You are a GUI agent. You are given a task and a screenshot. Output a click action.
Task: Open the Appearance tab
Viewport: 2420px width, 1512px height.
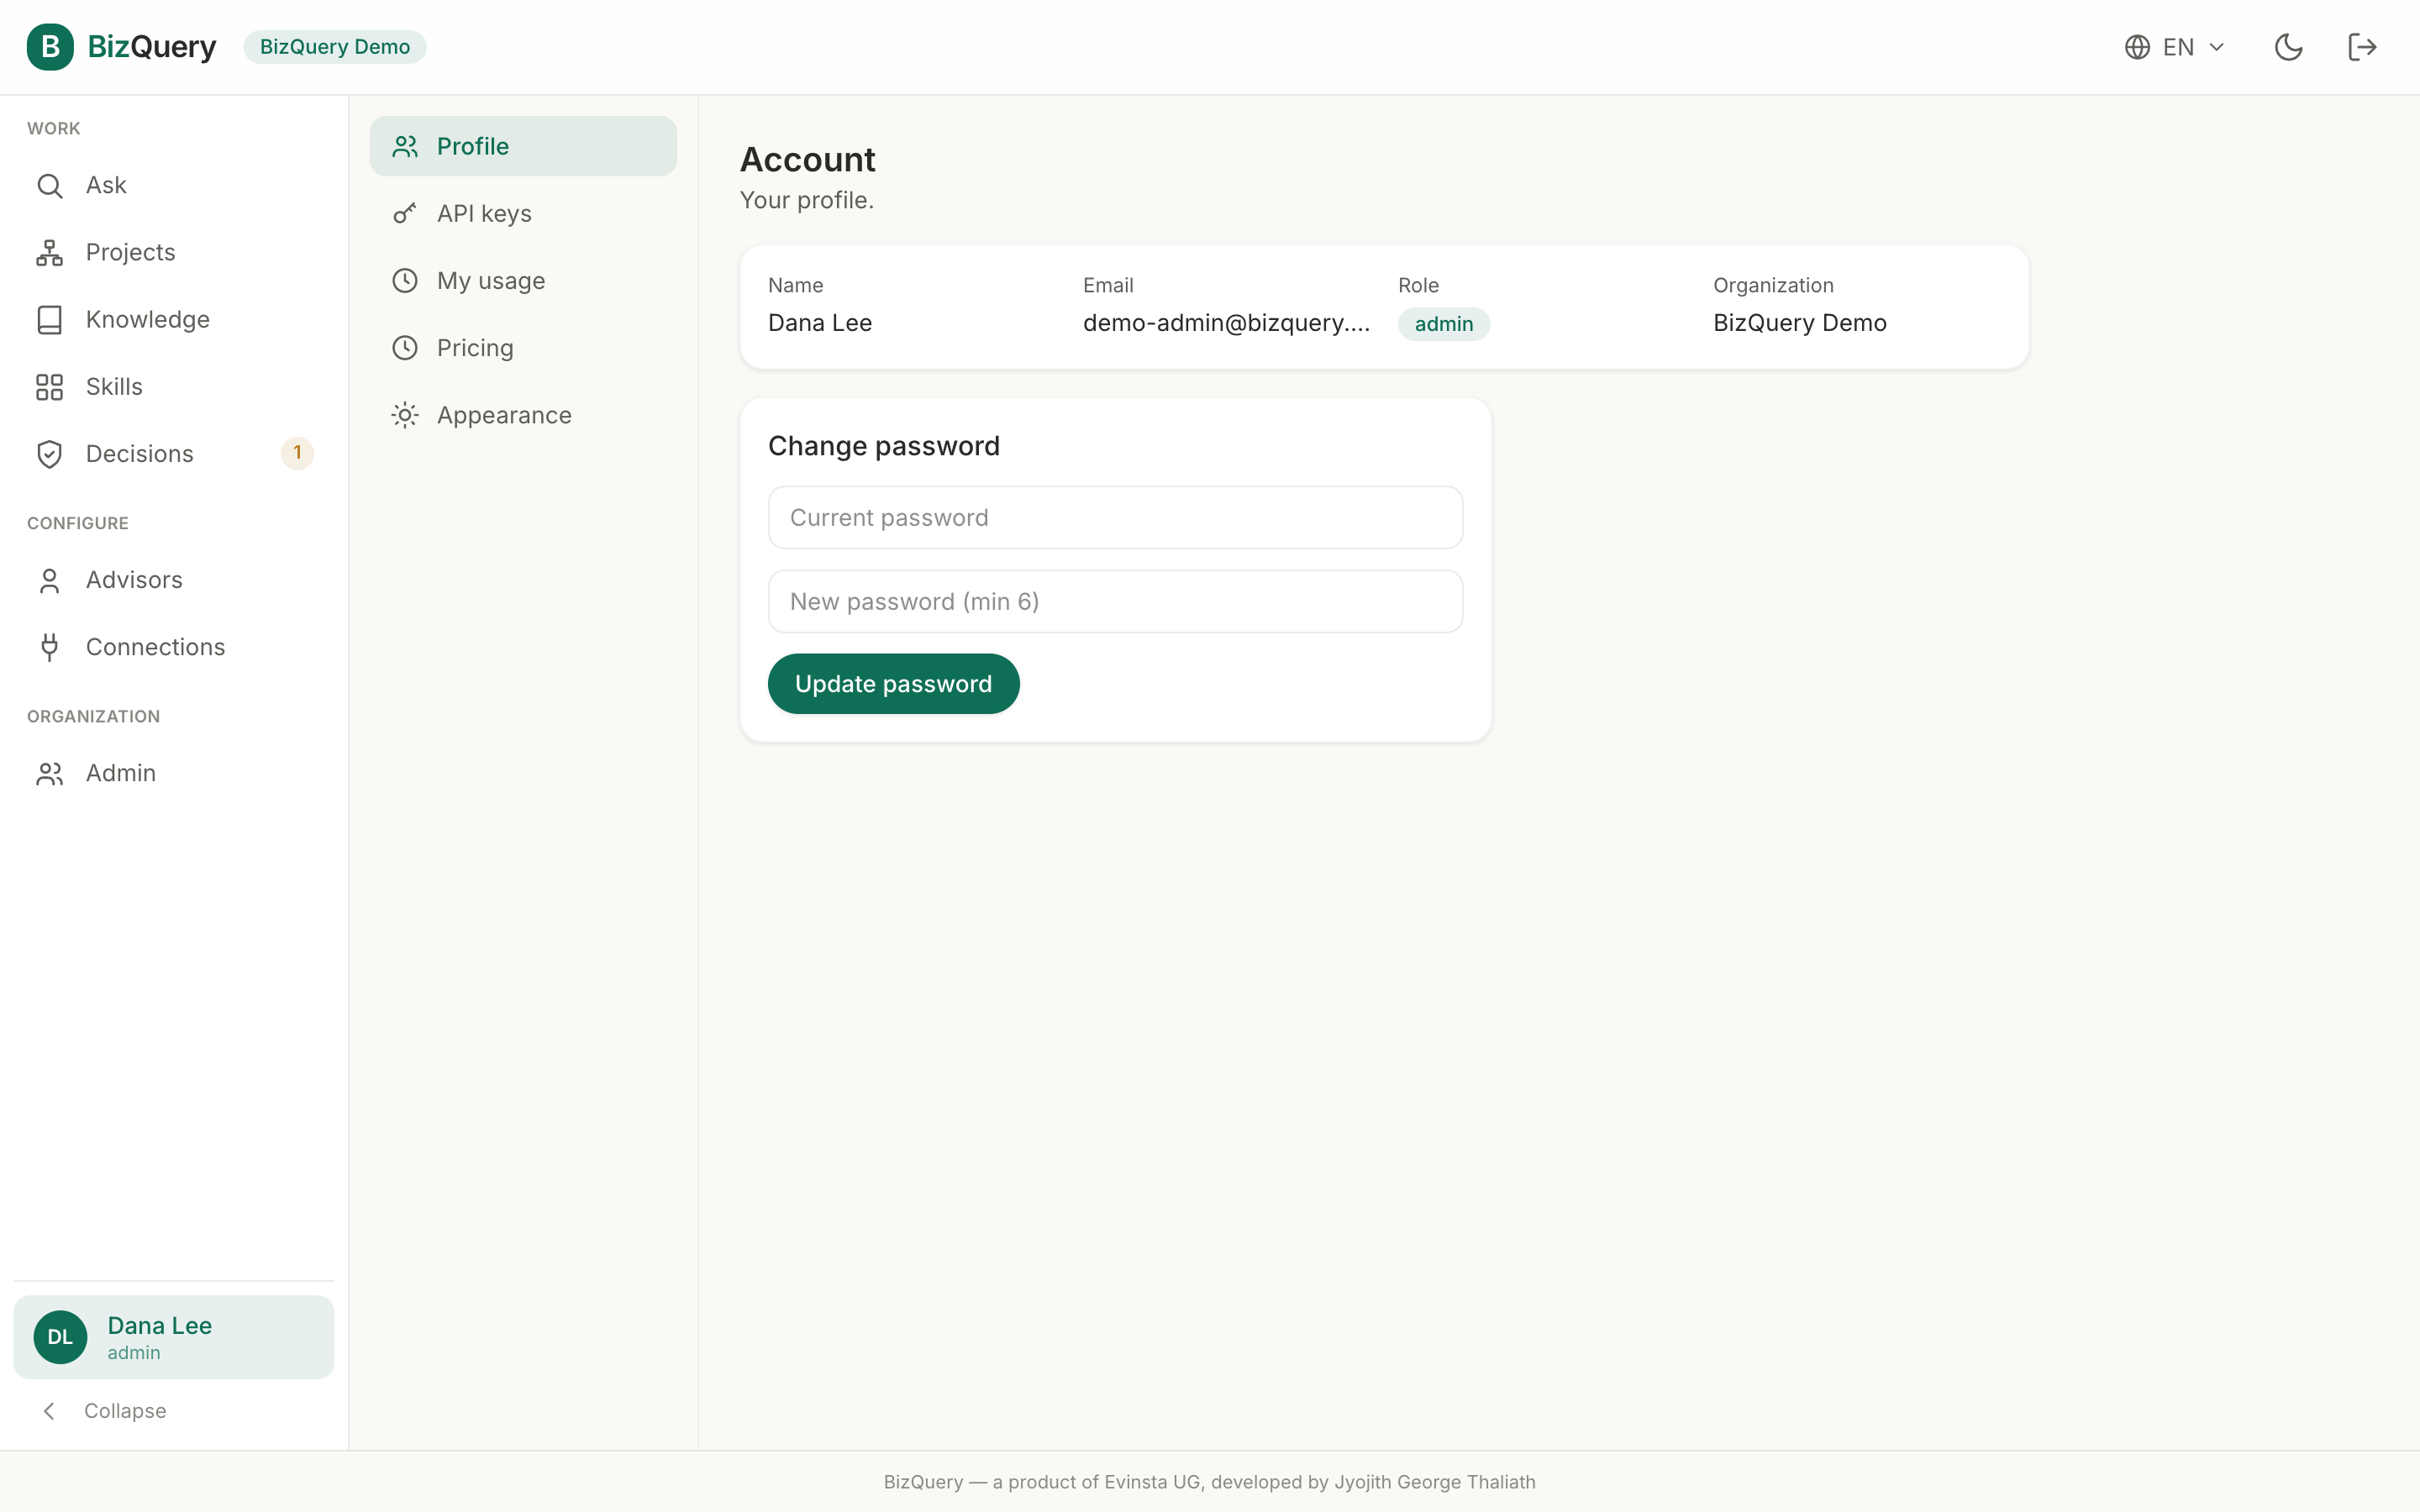point(523,415)
